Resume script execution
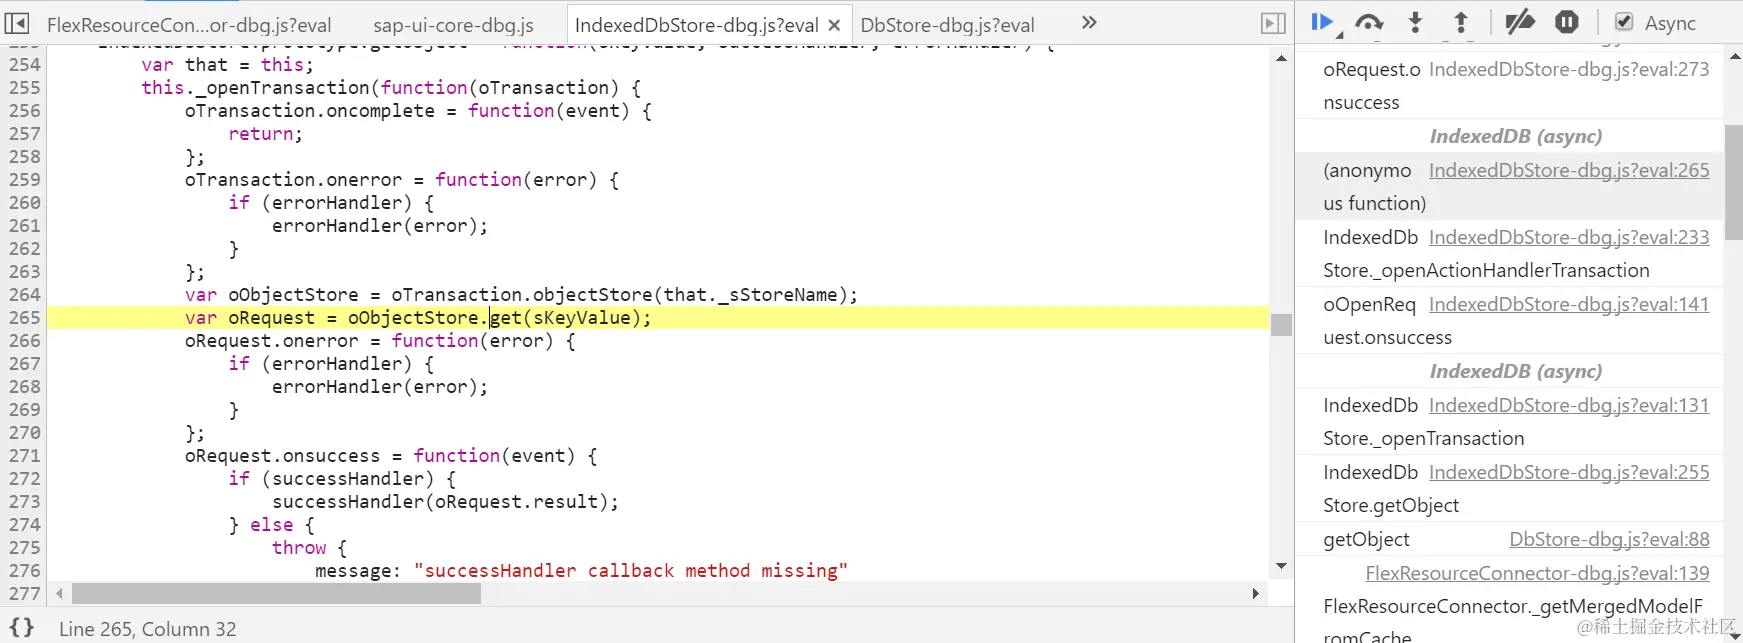1743x643 pixels. click(1323, 23)
